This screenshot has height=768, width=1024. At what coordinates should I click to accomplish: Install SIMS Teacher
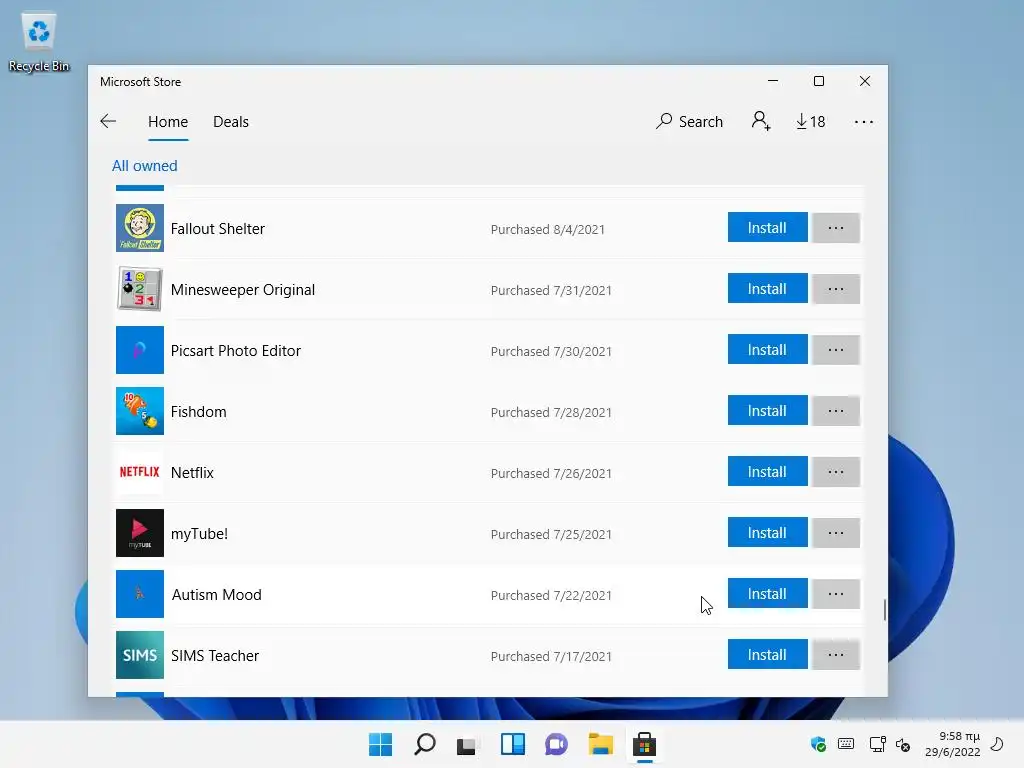click(767, 654)
